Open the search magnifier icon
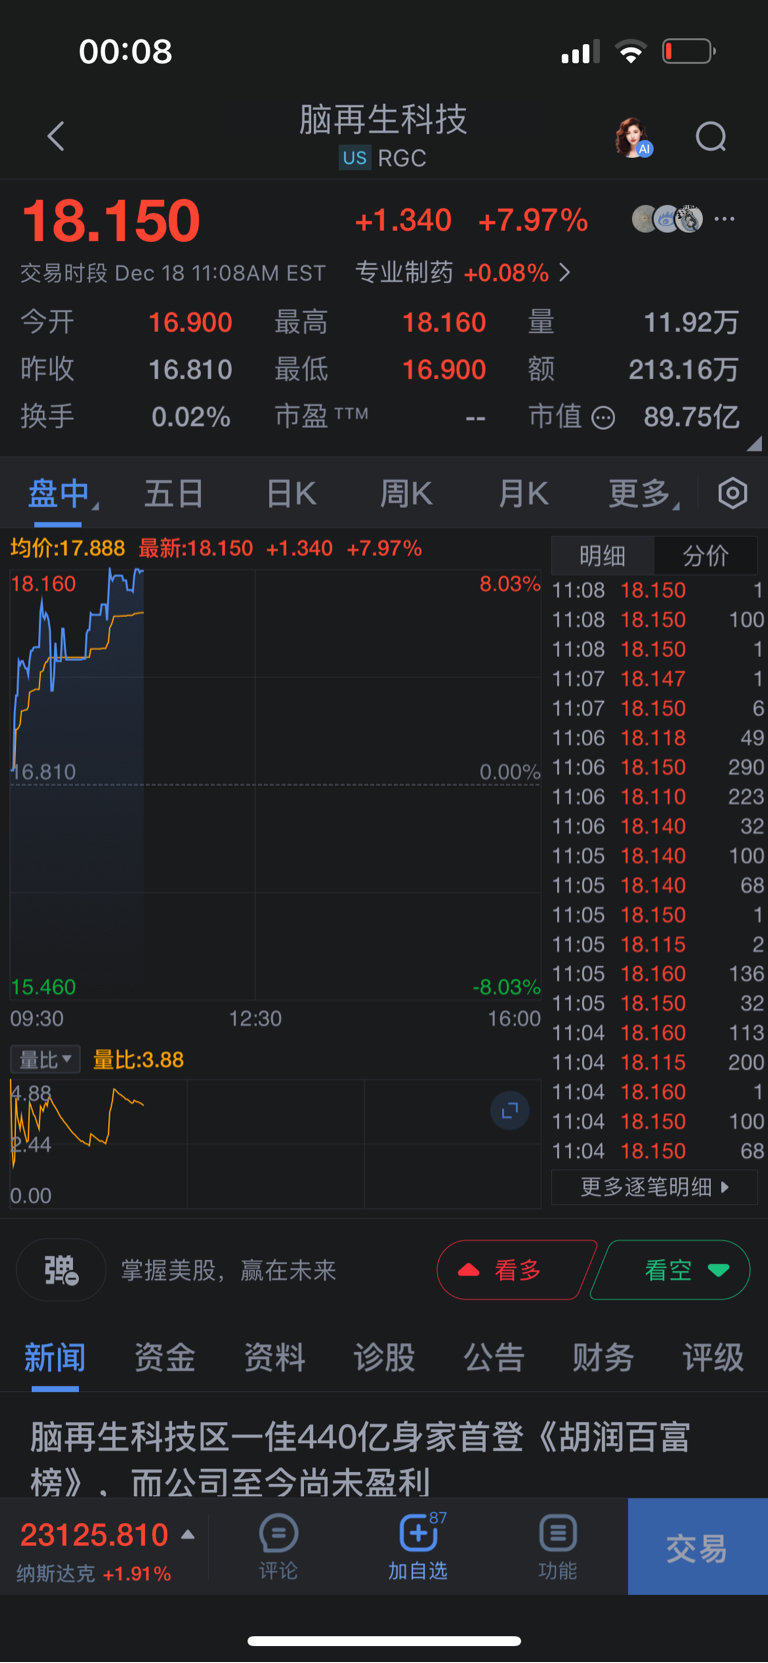This screenshot has width=768, height=1663. [x=711, y=137]
